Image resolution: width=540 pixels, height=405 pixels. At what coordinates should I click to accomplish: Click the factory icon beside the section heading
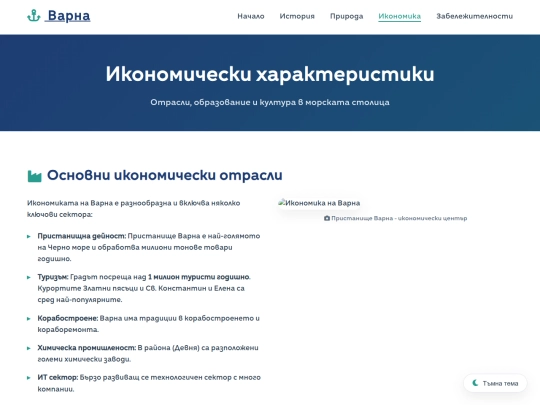(x=34, y=176)
